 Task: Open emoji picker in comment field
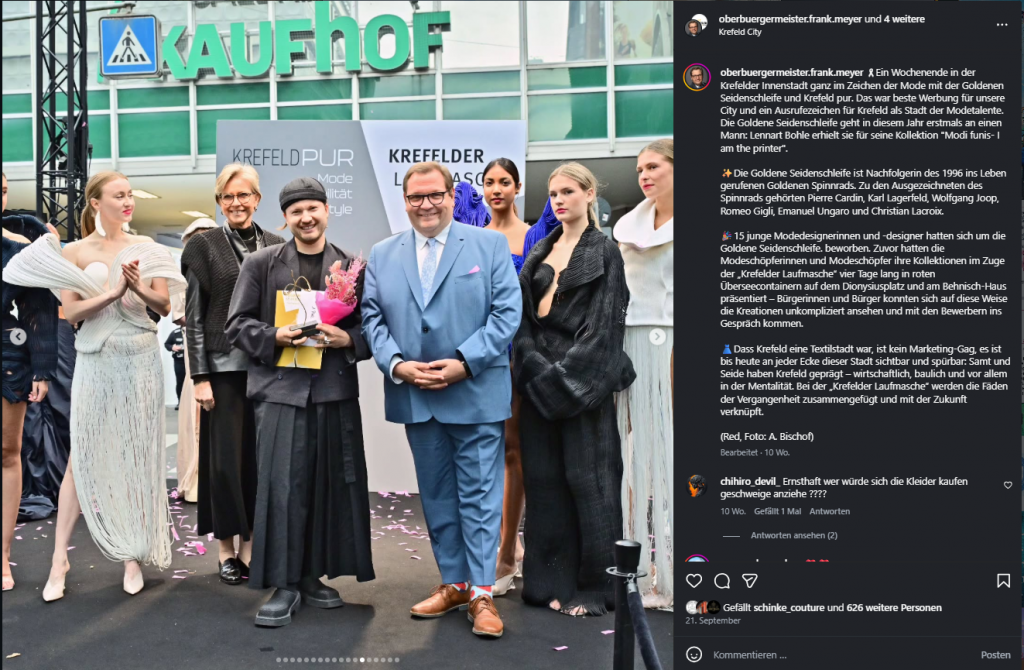(694, 654)
